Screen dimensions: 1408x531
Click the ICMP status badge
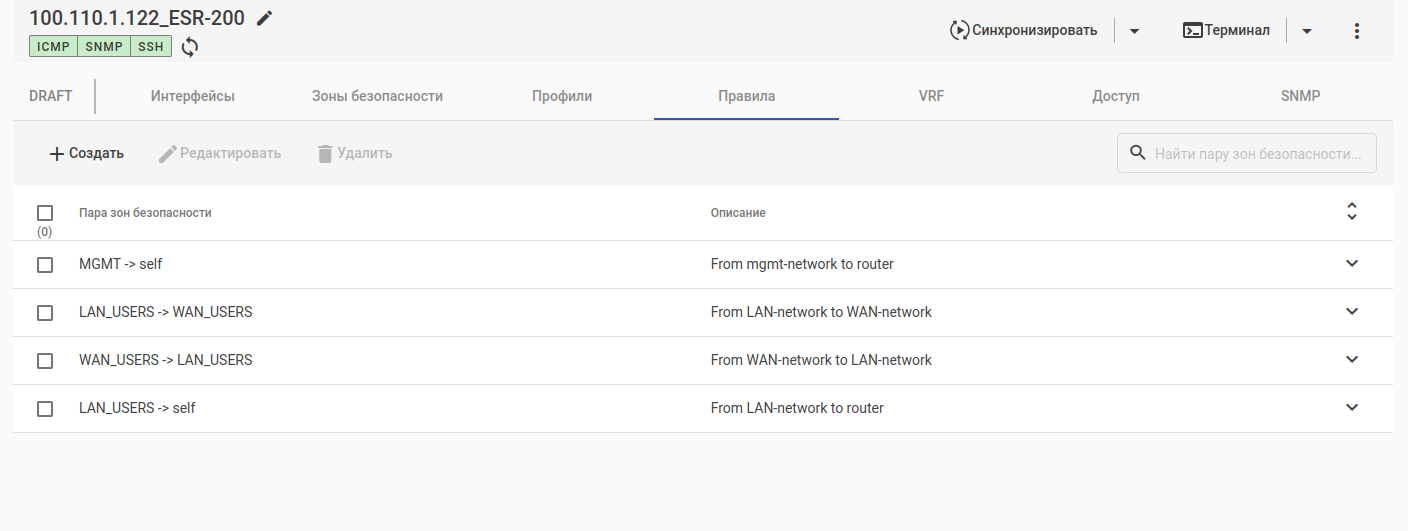pyautogui.click(x=54, y=46)
